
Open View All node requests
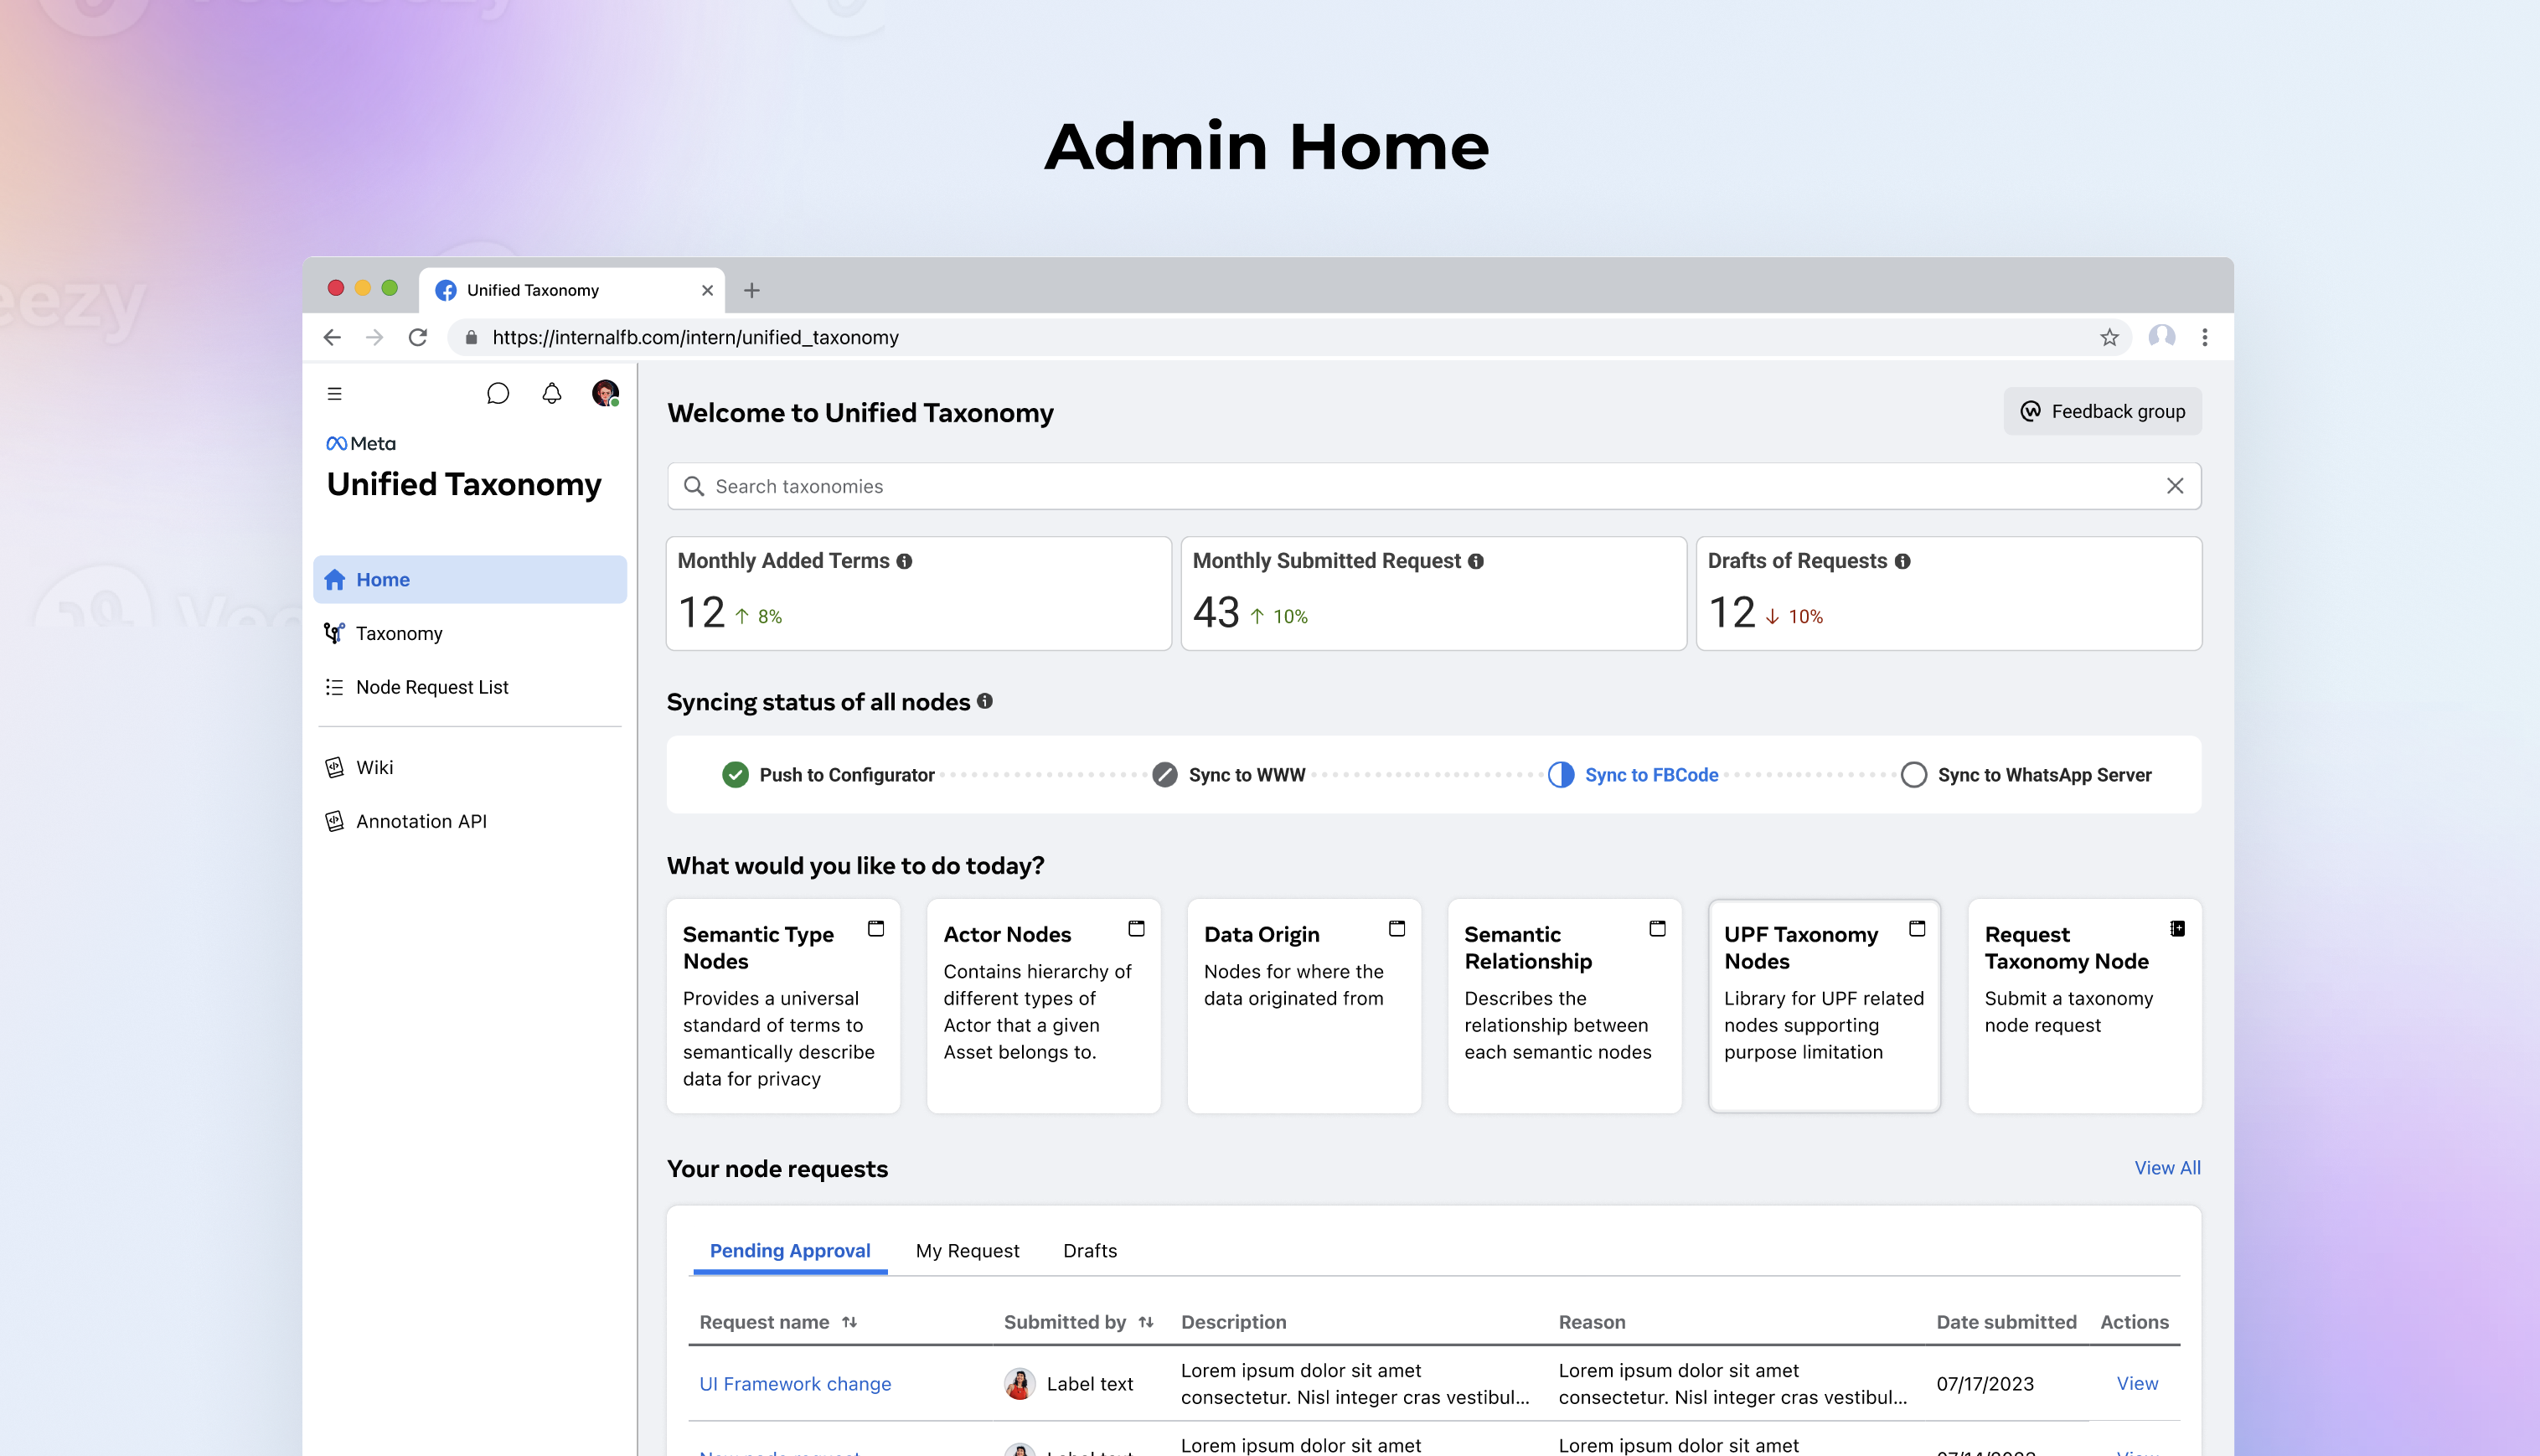[x=2167, y=1168]
